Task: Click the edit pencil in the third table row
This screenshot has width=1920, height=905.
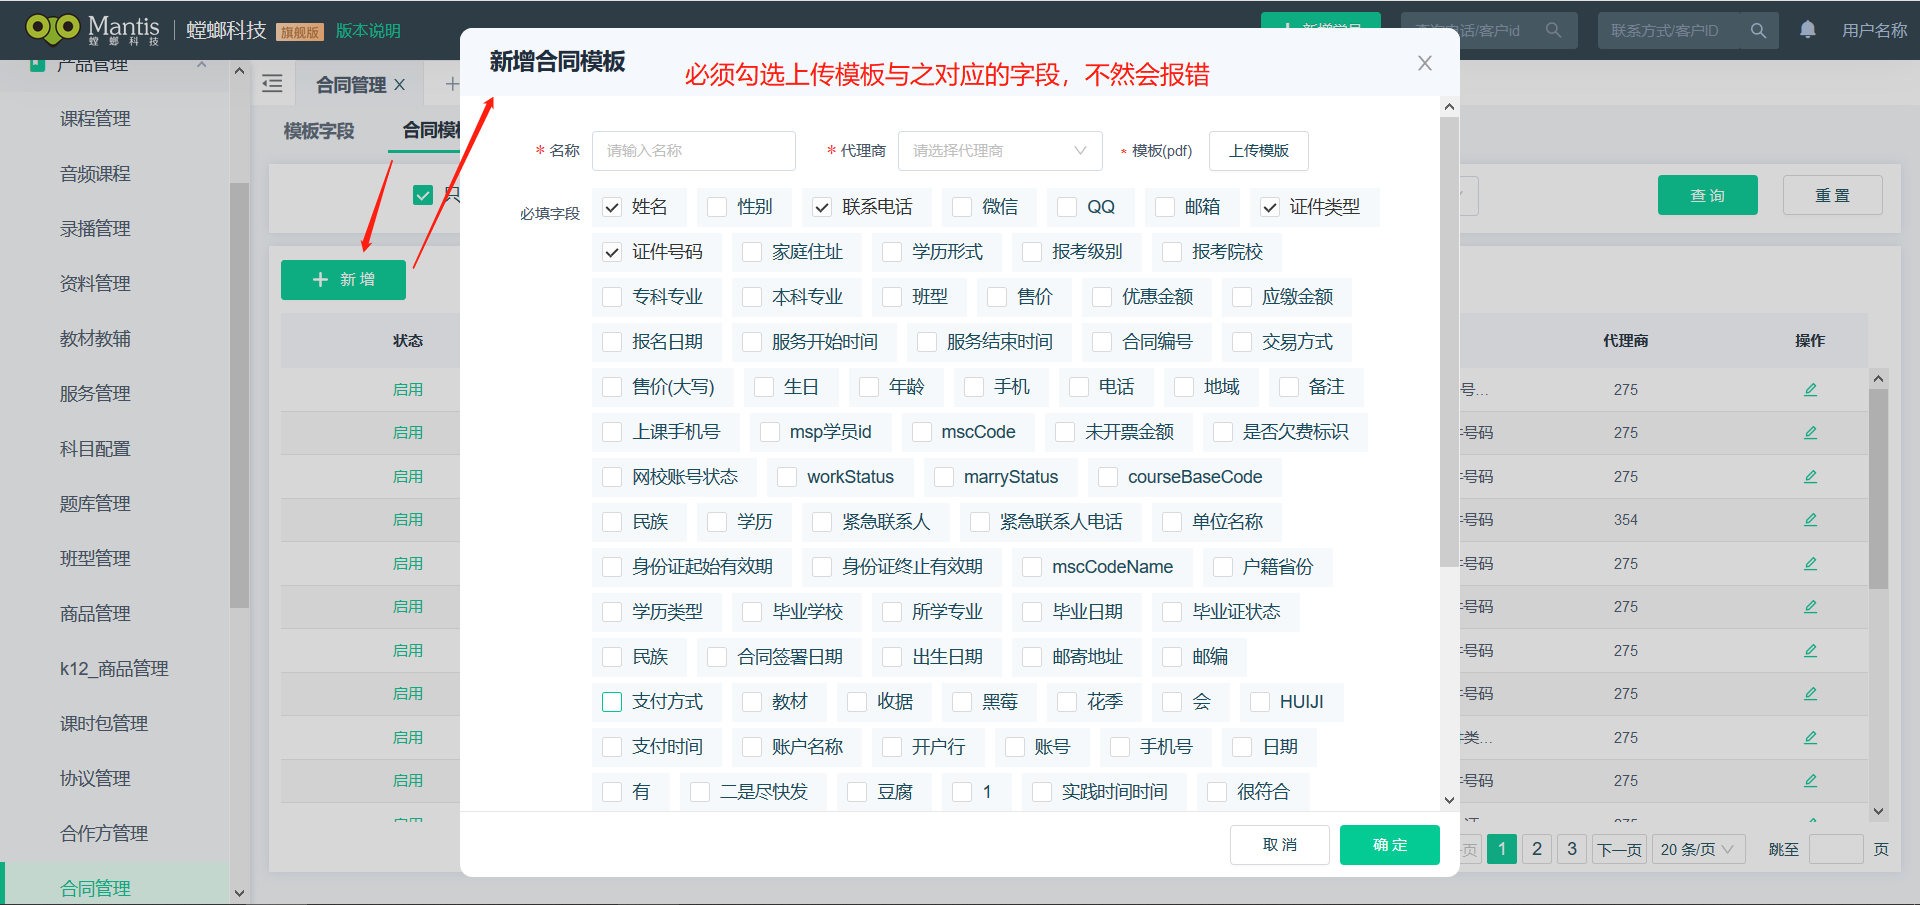Action: [1810, 476]
